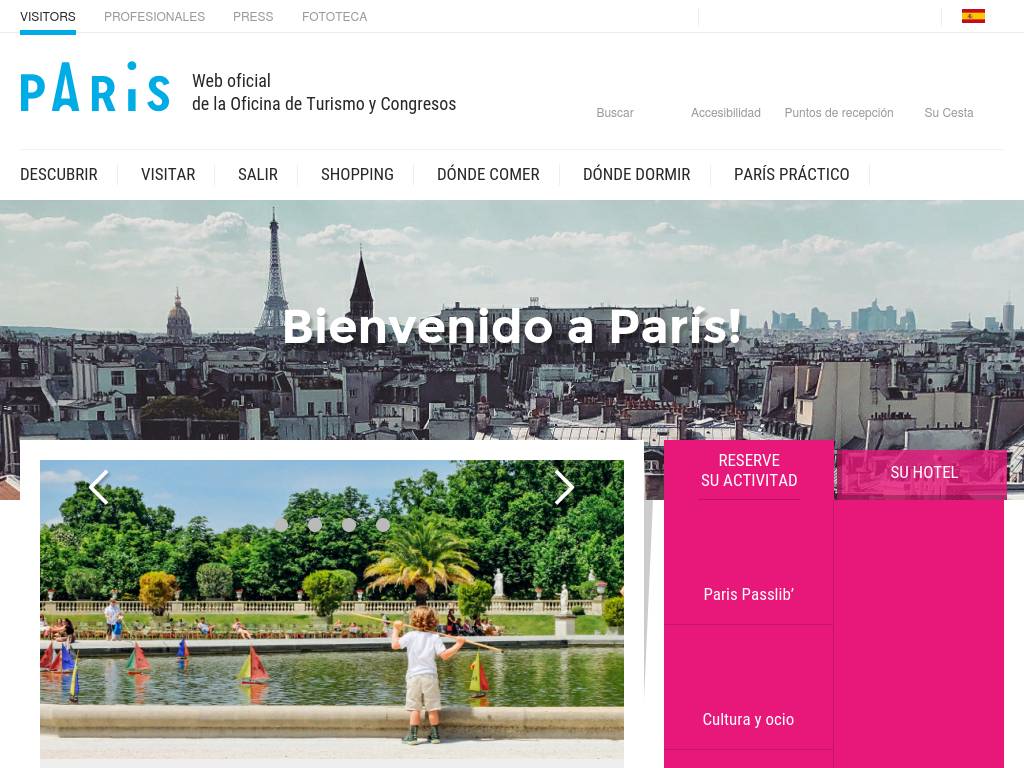Click the Paris Passlib' link

[x=748, y=594]
